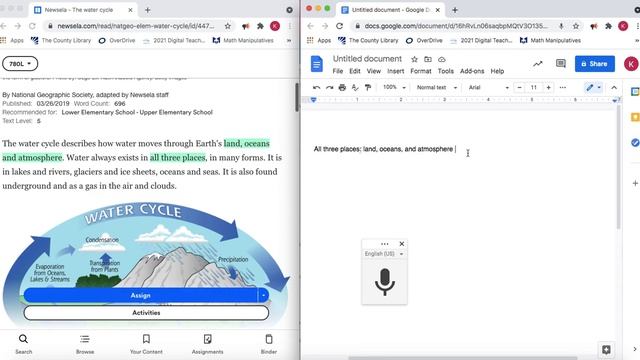Viewport: 640px width, 360px height.
Task: Open the Insert menu in Docs
Action: 396,71
